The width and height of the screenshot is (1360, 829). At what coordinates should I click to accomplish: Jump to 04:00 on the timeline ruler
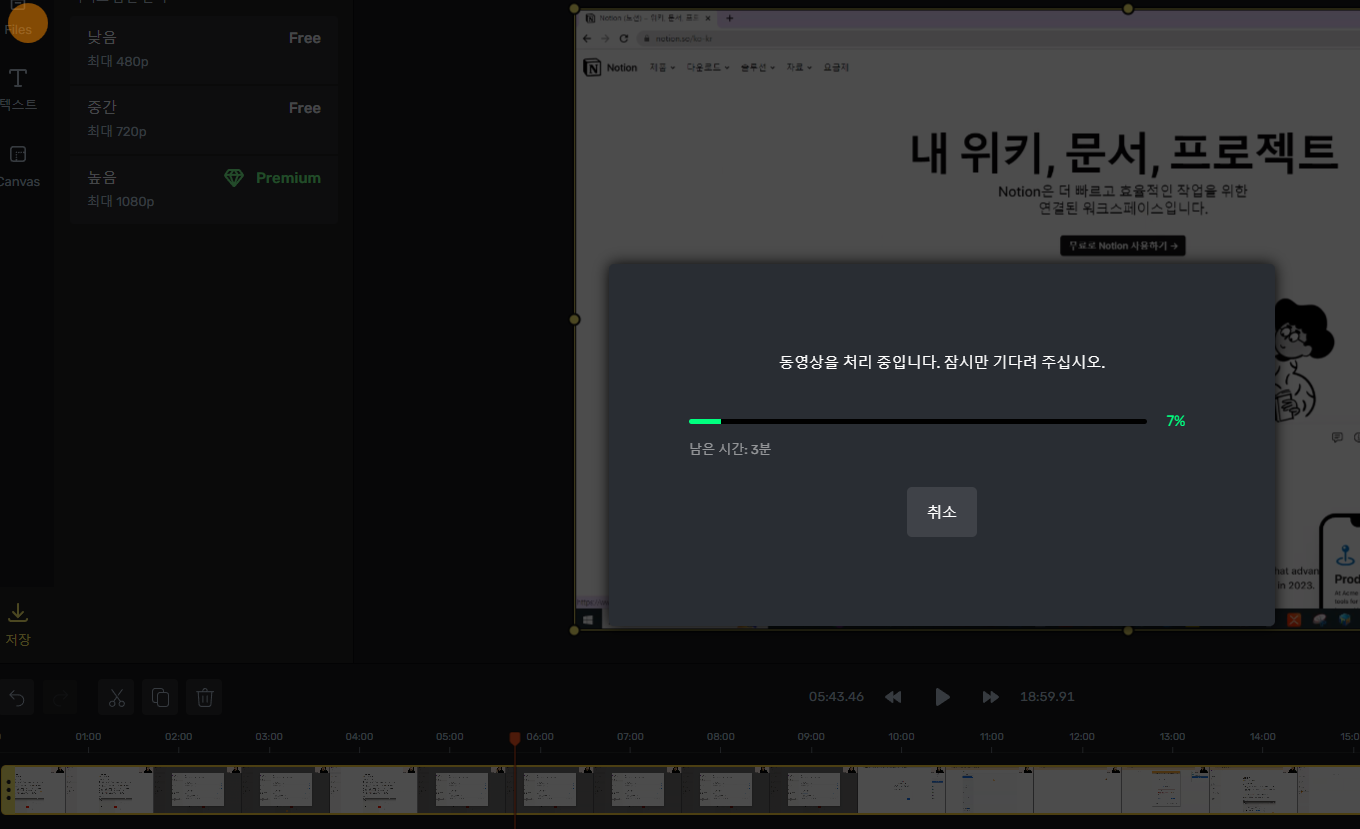pyautogui.click(x=359, y=737)
